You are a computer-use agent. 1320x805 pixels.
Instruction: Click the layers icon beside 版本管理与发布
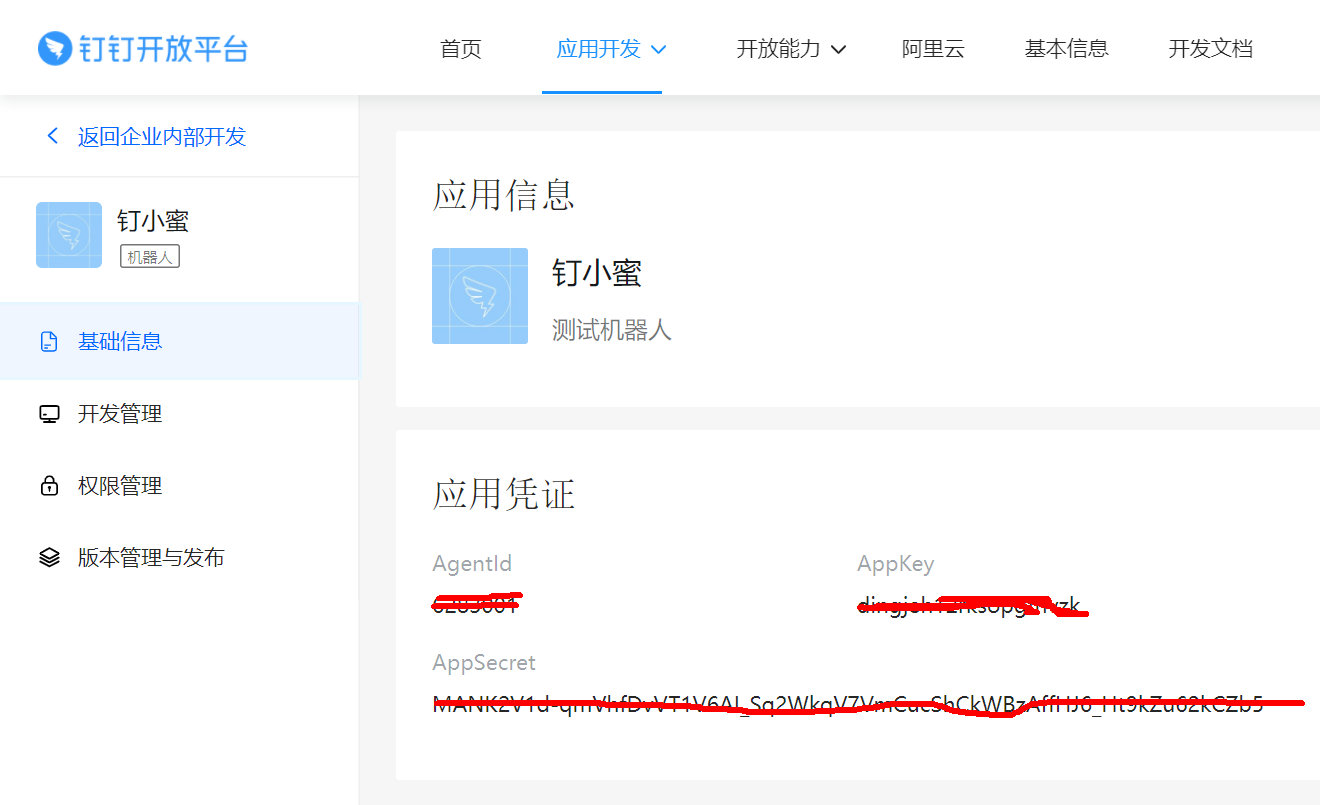pyautogui.click(x=49, y=558)
